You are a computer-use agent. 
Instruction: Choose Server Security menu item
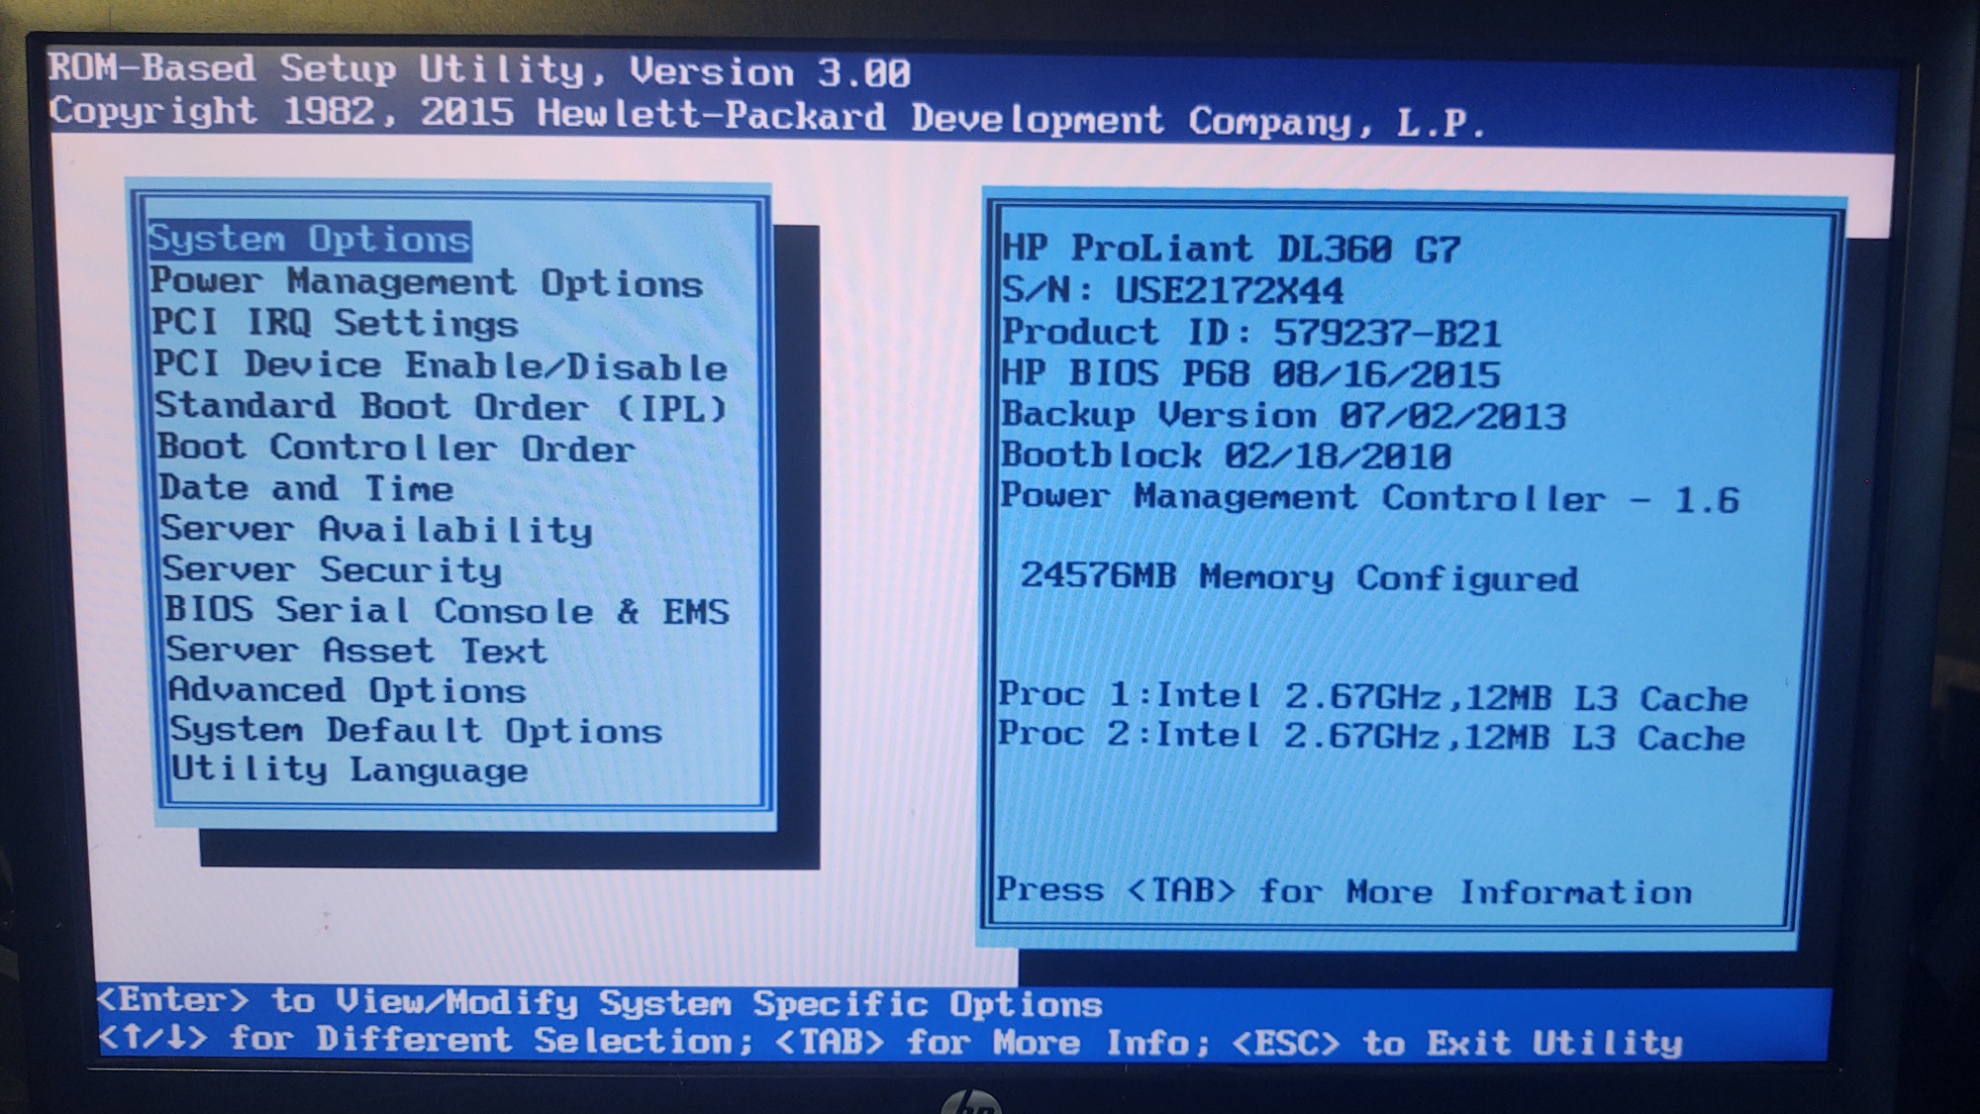pyautogui.click(x=332, y=570)
